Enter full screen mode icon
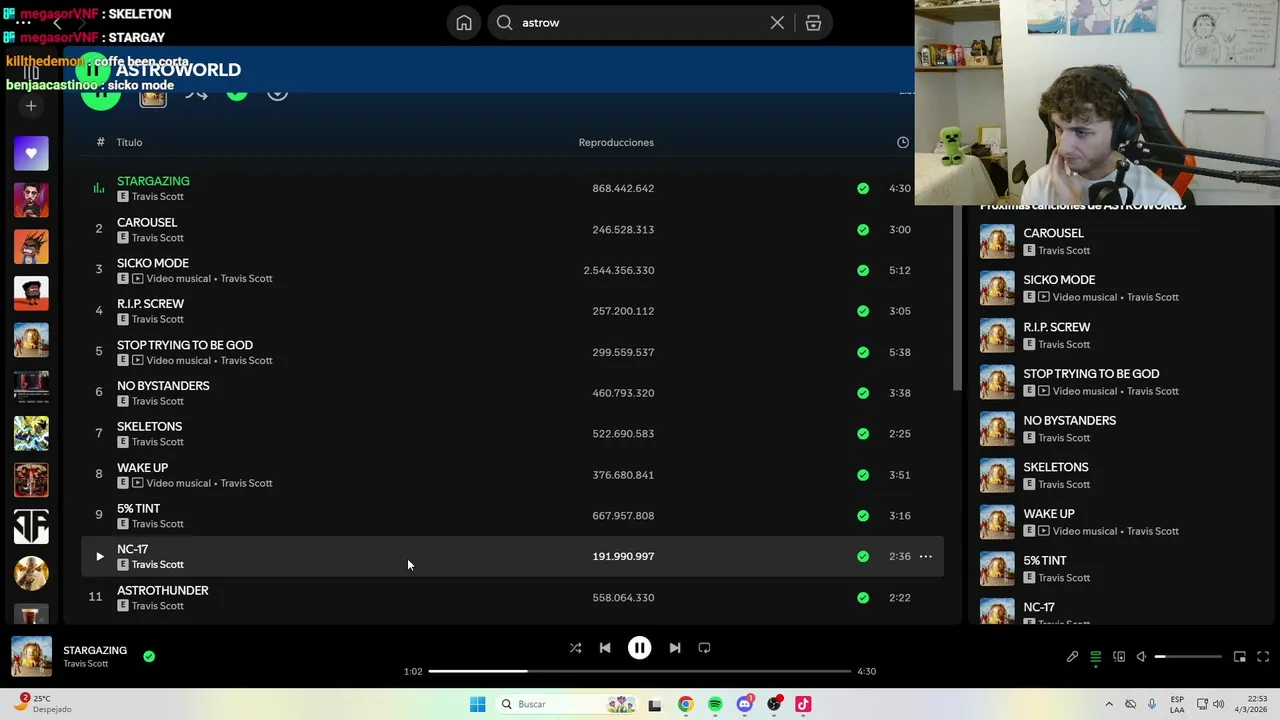Image resolution: width=1280 pixels, height=720 pixels. tap(1263, 657)
